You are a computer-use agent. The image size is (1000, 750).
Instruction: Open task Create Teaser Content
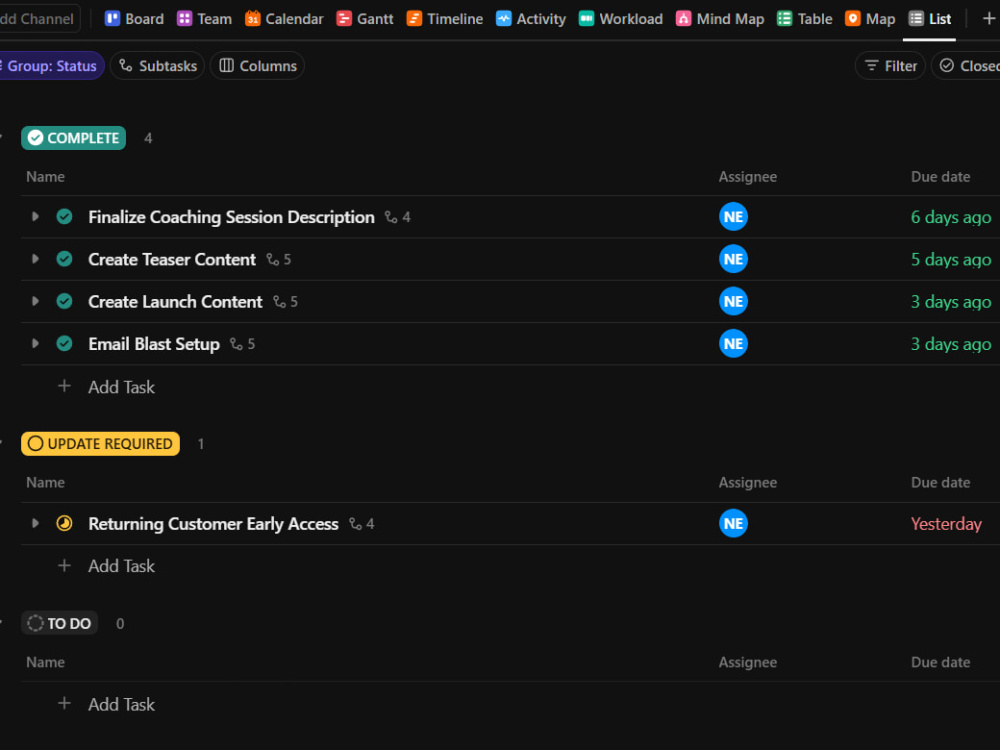pyautogui.click(x=172, y=259)
